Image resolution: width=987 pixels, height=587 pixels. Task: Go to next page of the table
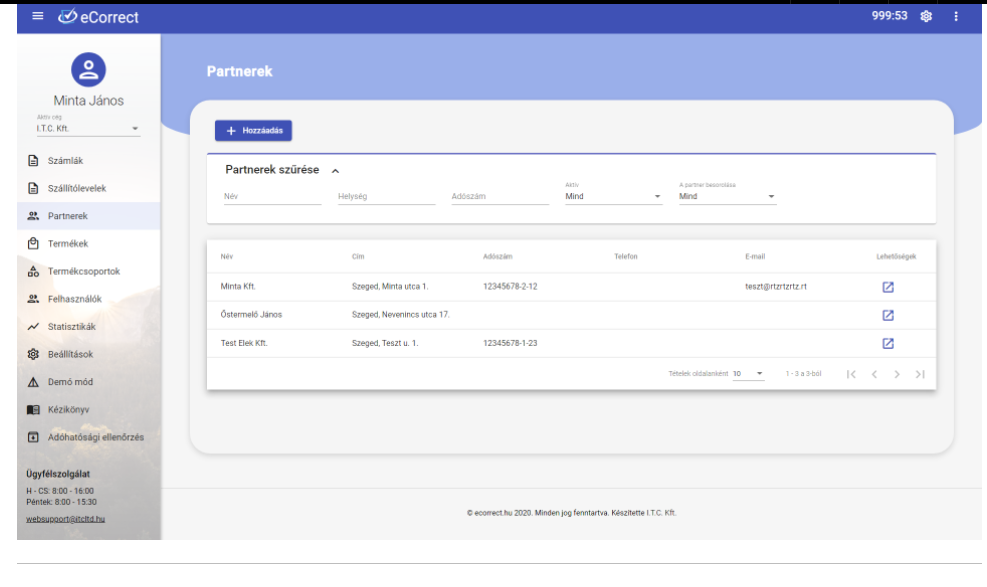pos(897,374)
